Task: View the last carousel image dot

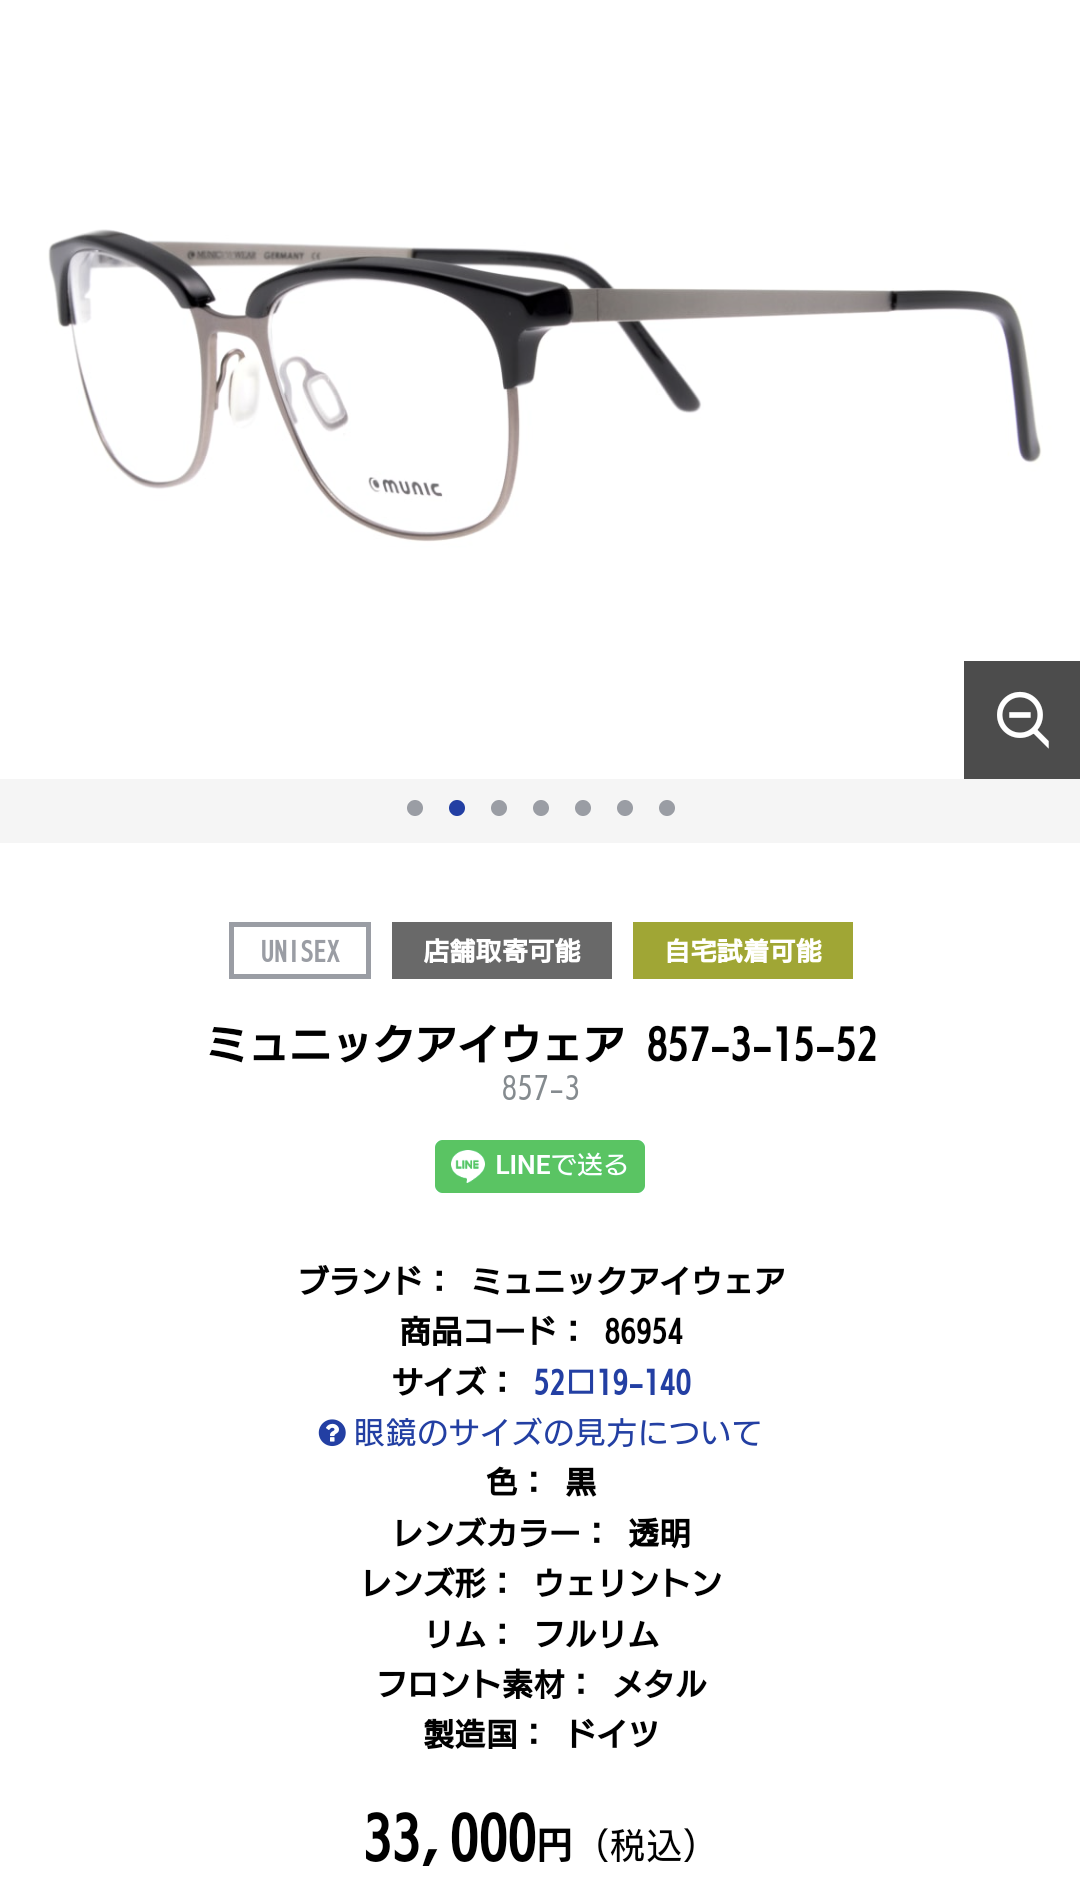Action: pyautogui.click(x=667, y=808)
